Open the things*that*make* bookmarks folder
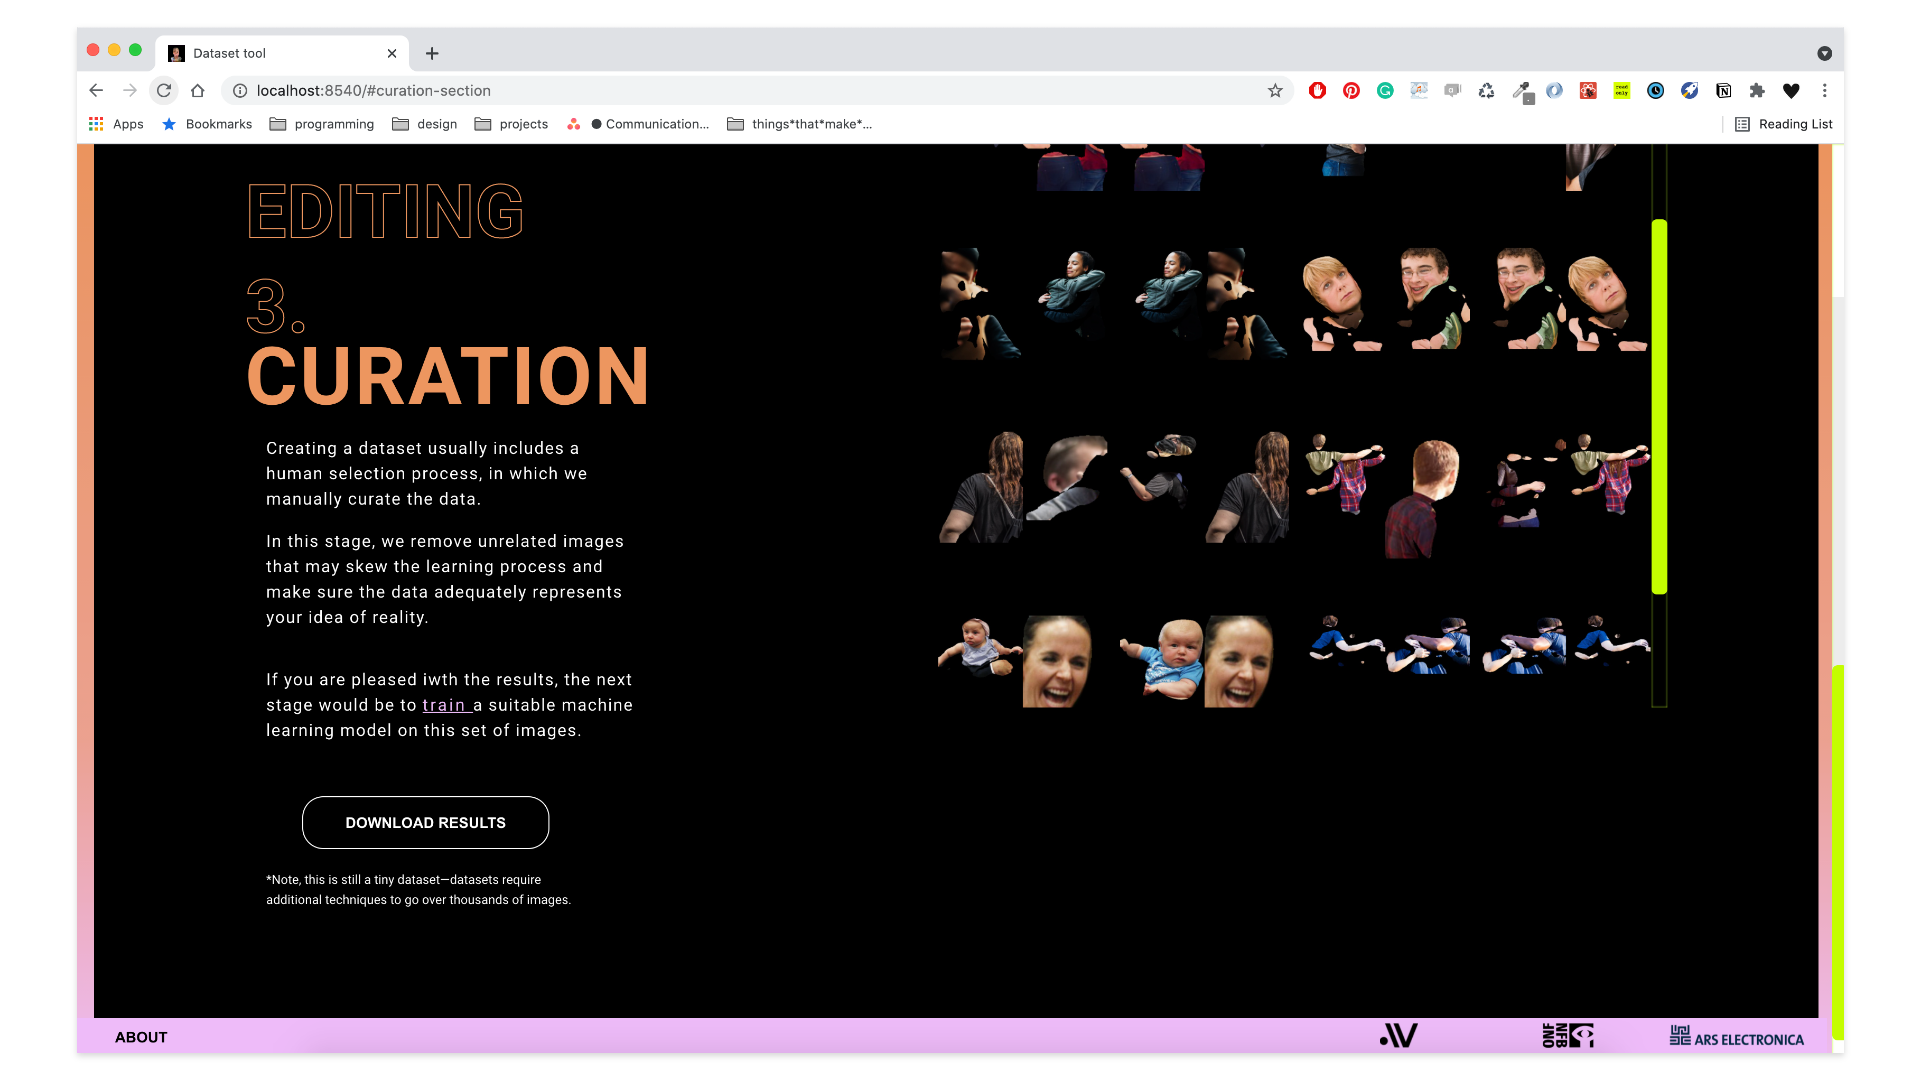This screenshot has width=1920, height=1080. tap(799, 124)
